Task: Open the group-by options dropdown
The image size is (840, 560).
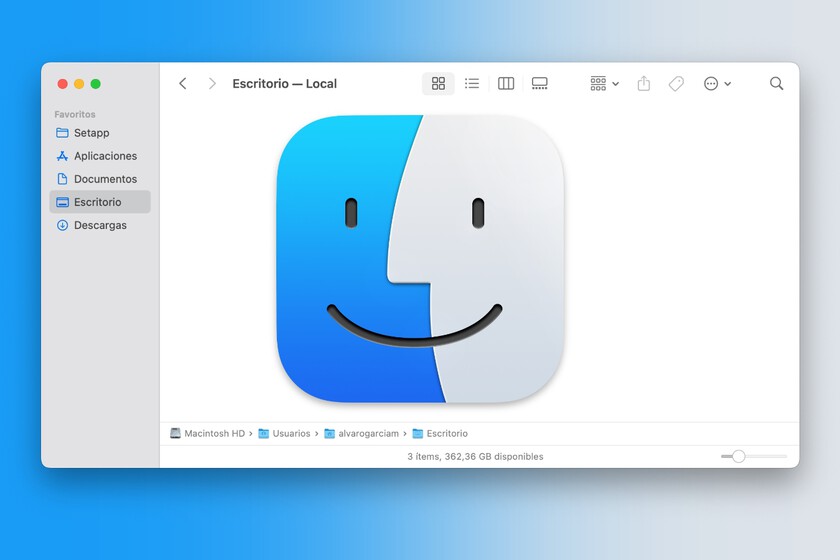Action: [x=604, y=84]
